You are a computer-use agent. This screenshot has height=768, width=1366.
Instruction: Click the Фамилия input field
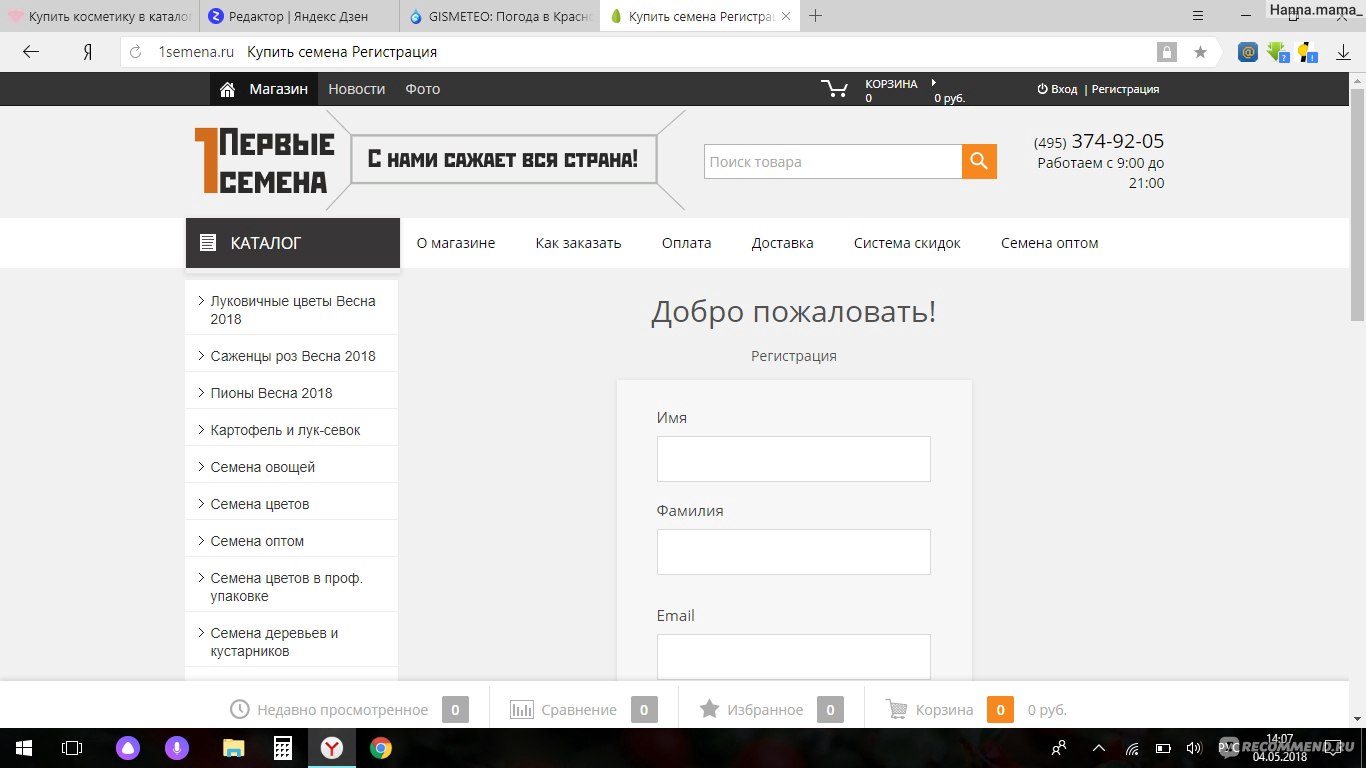(794, 552)
